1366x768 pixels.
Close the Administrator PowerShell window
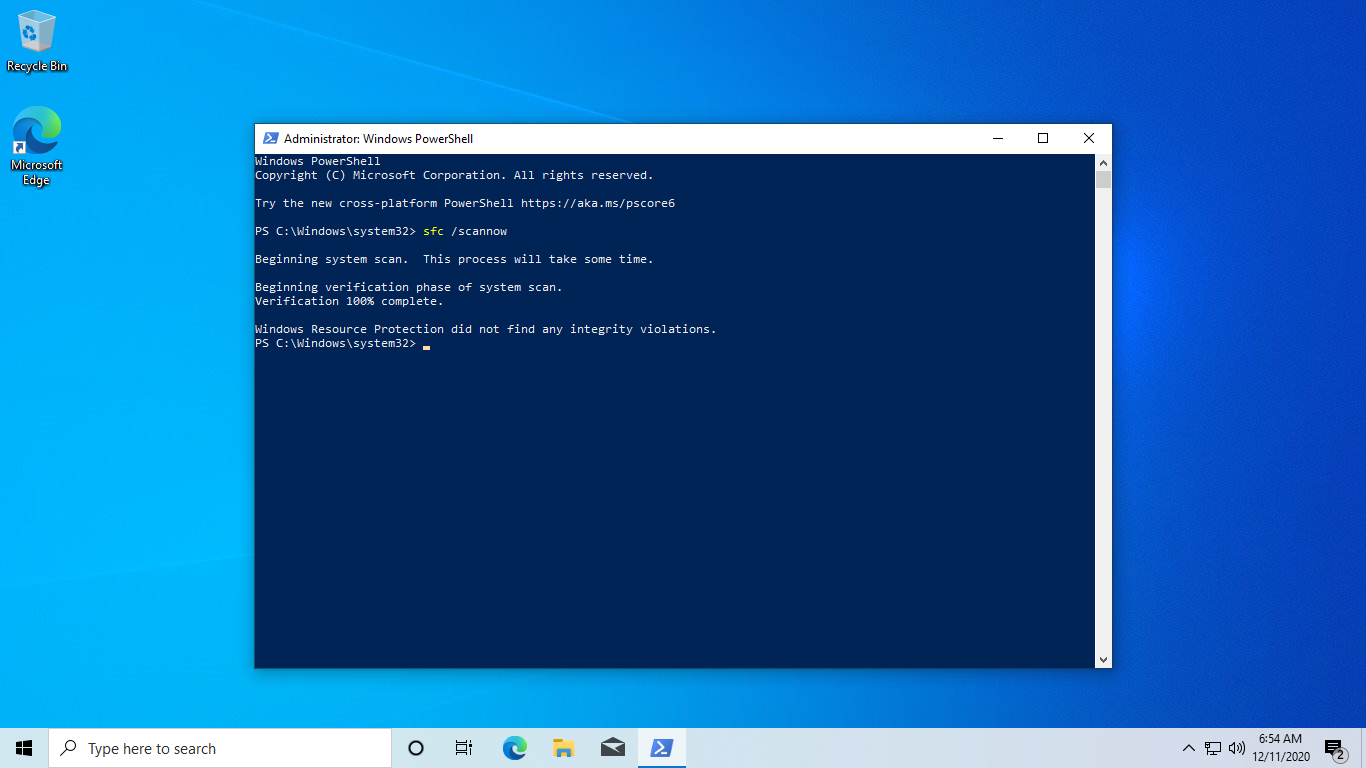1089,139
